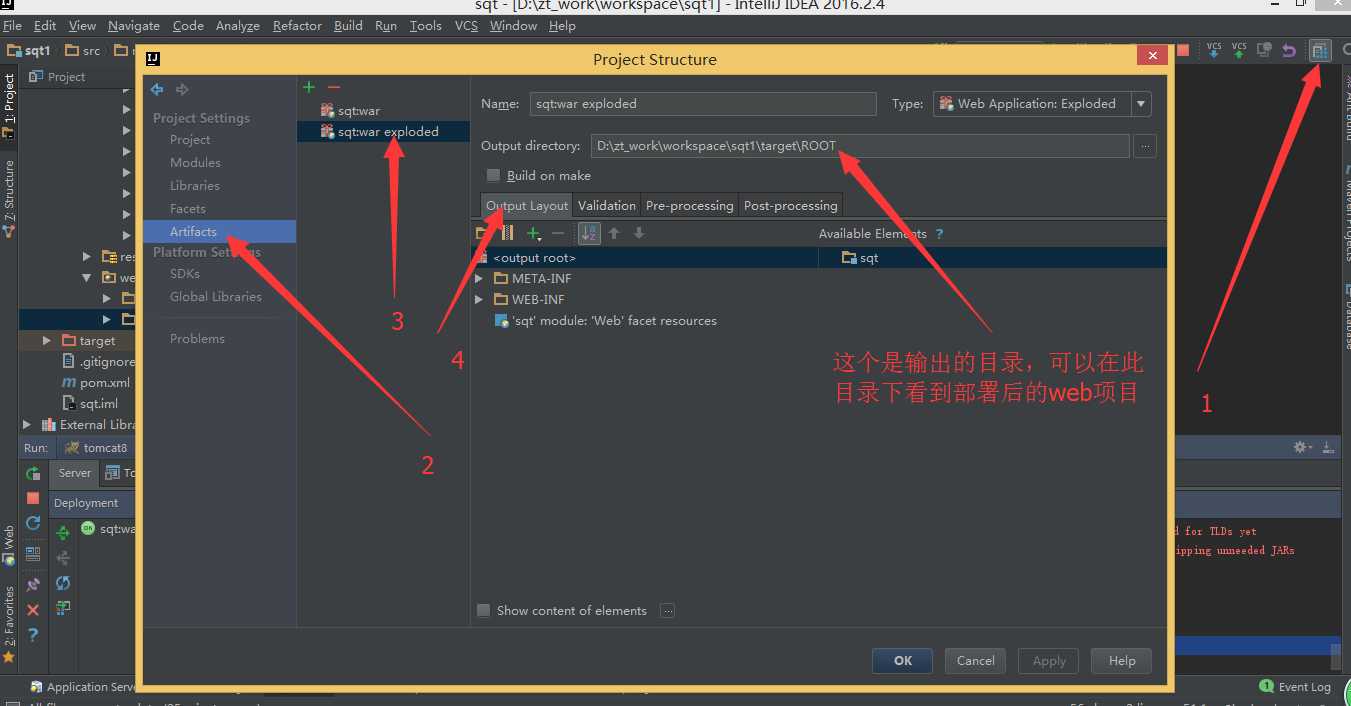Browse for Output directory with ellipsis button
Screen dimensions: 1351x706
(1146, 146)
